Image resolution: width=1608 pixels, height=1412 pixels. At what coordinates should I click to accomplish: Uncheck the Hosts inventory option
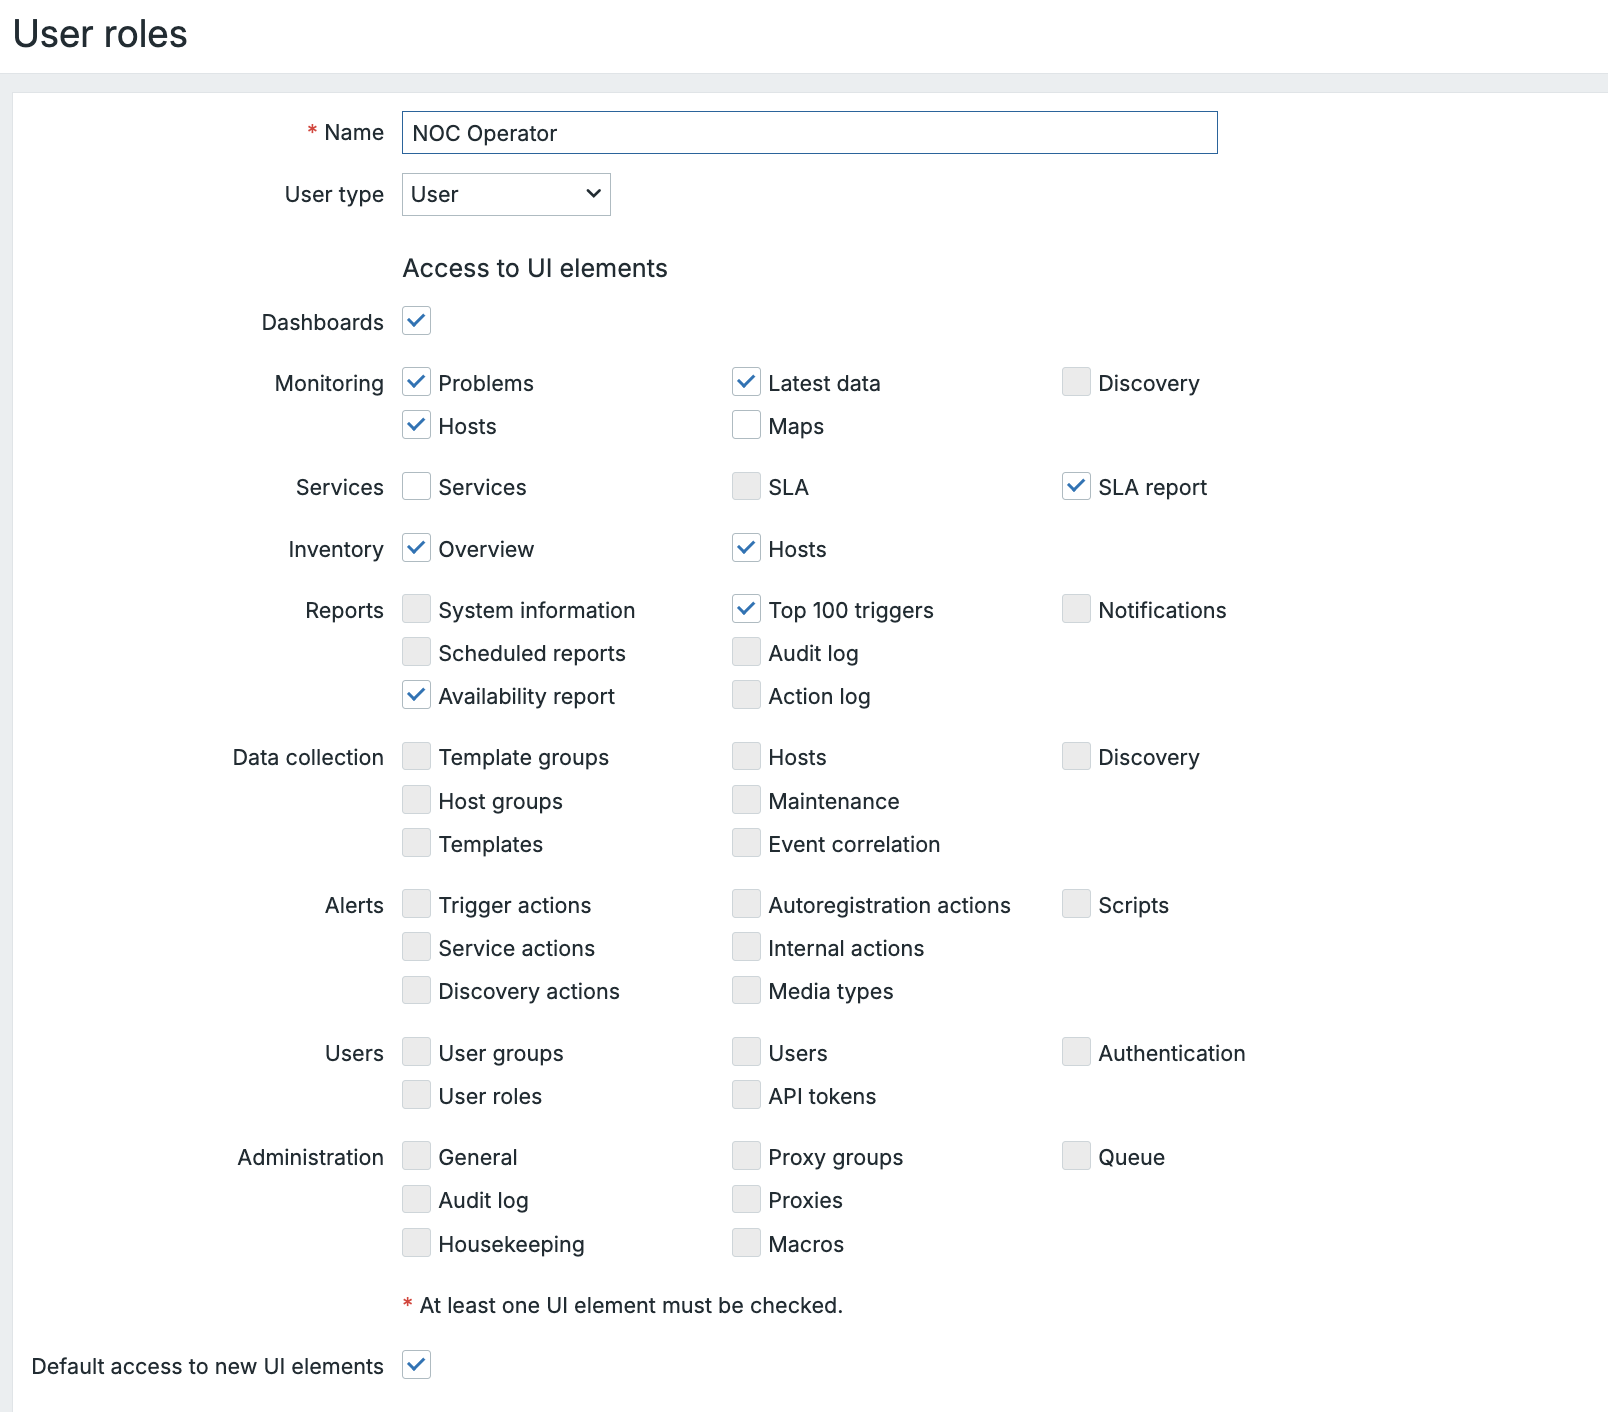click(745, 548)
